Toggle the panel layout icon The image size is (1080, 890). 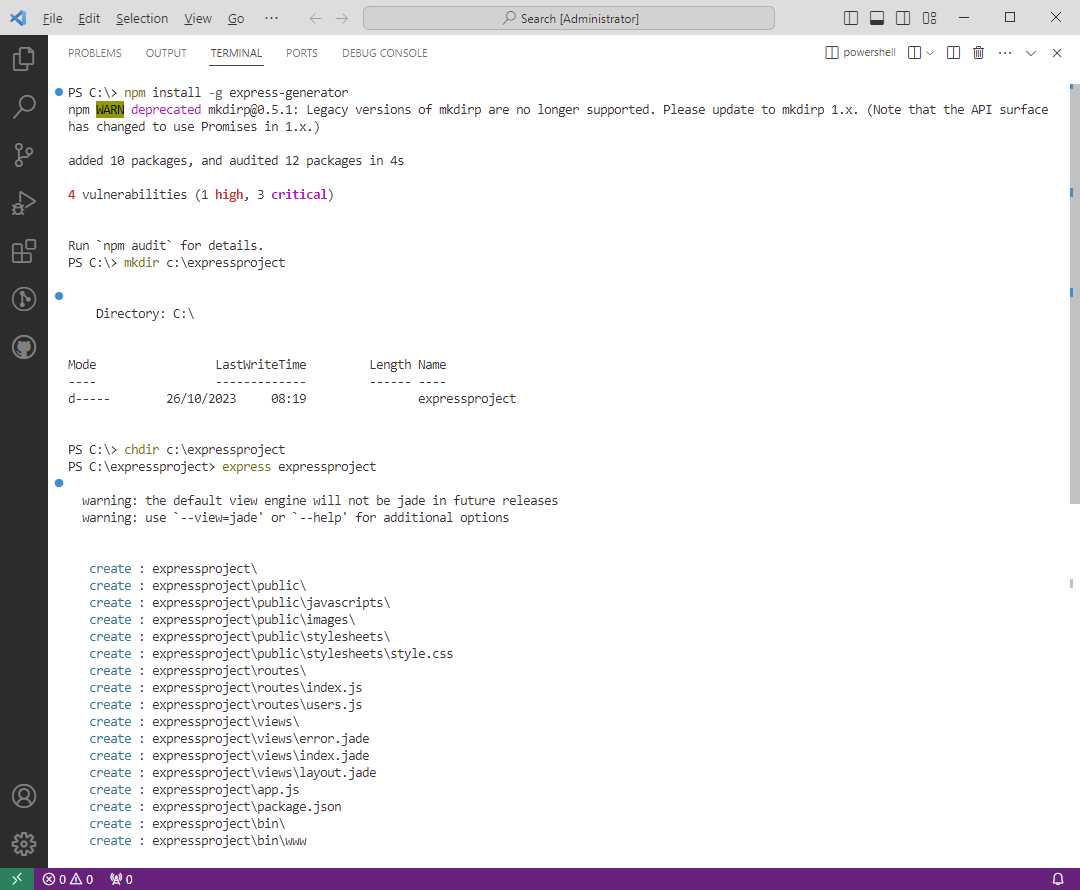click(877, 18)
